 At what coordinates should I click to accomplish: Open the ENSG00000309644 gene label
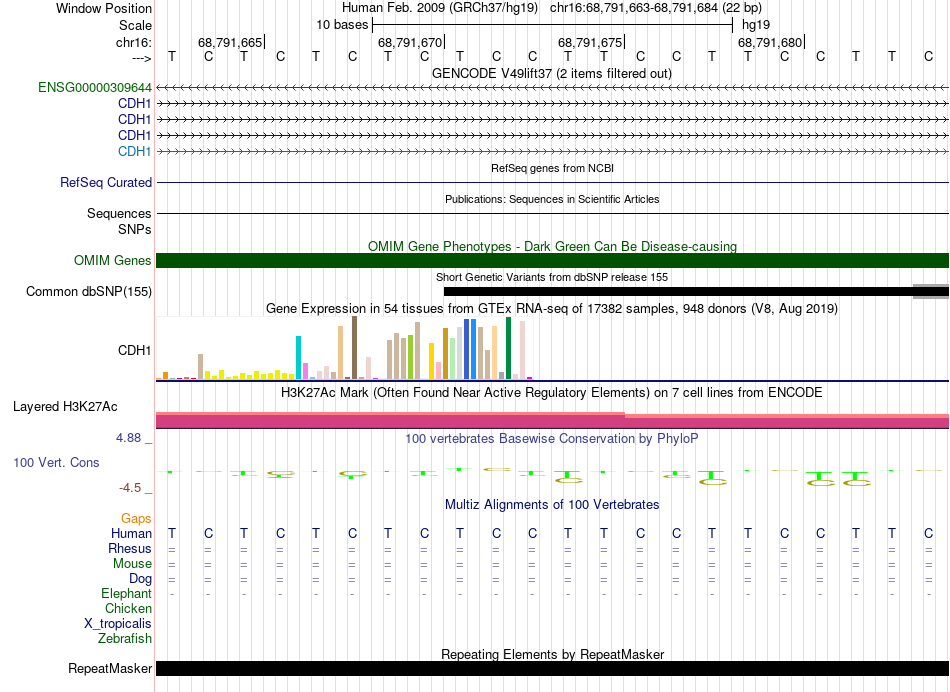tap(95, 88)
